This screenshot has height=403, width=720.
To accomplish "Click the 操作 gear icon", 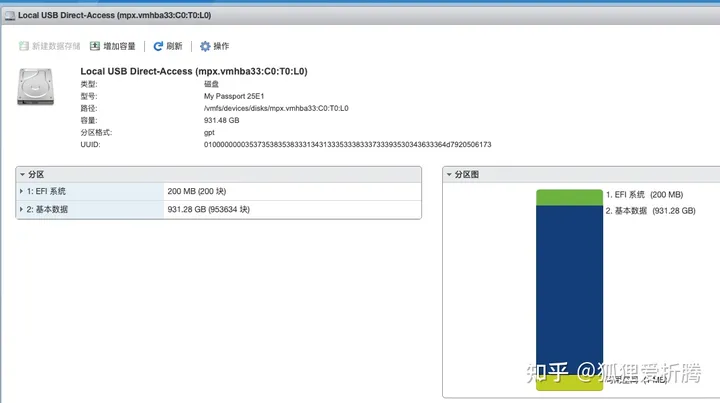I will 205,46.
